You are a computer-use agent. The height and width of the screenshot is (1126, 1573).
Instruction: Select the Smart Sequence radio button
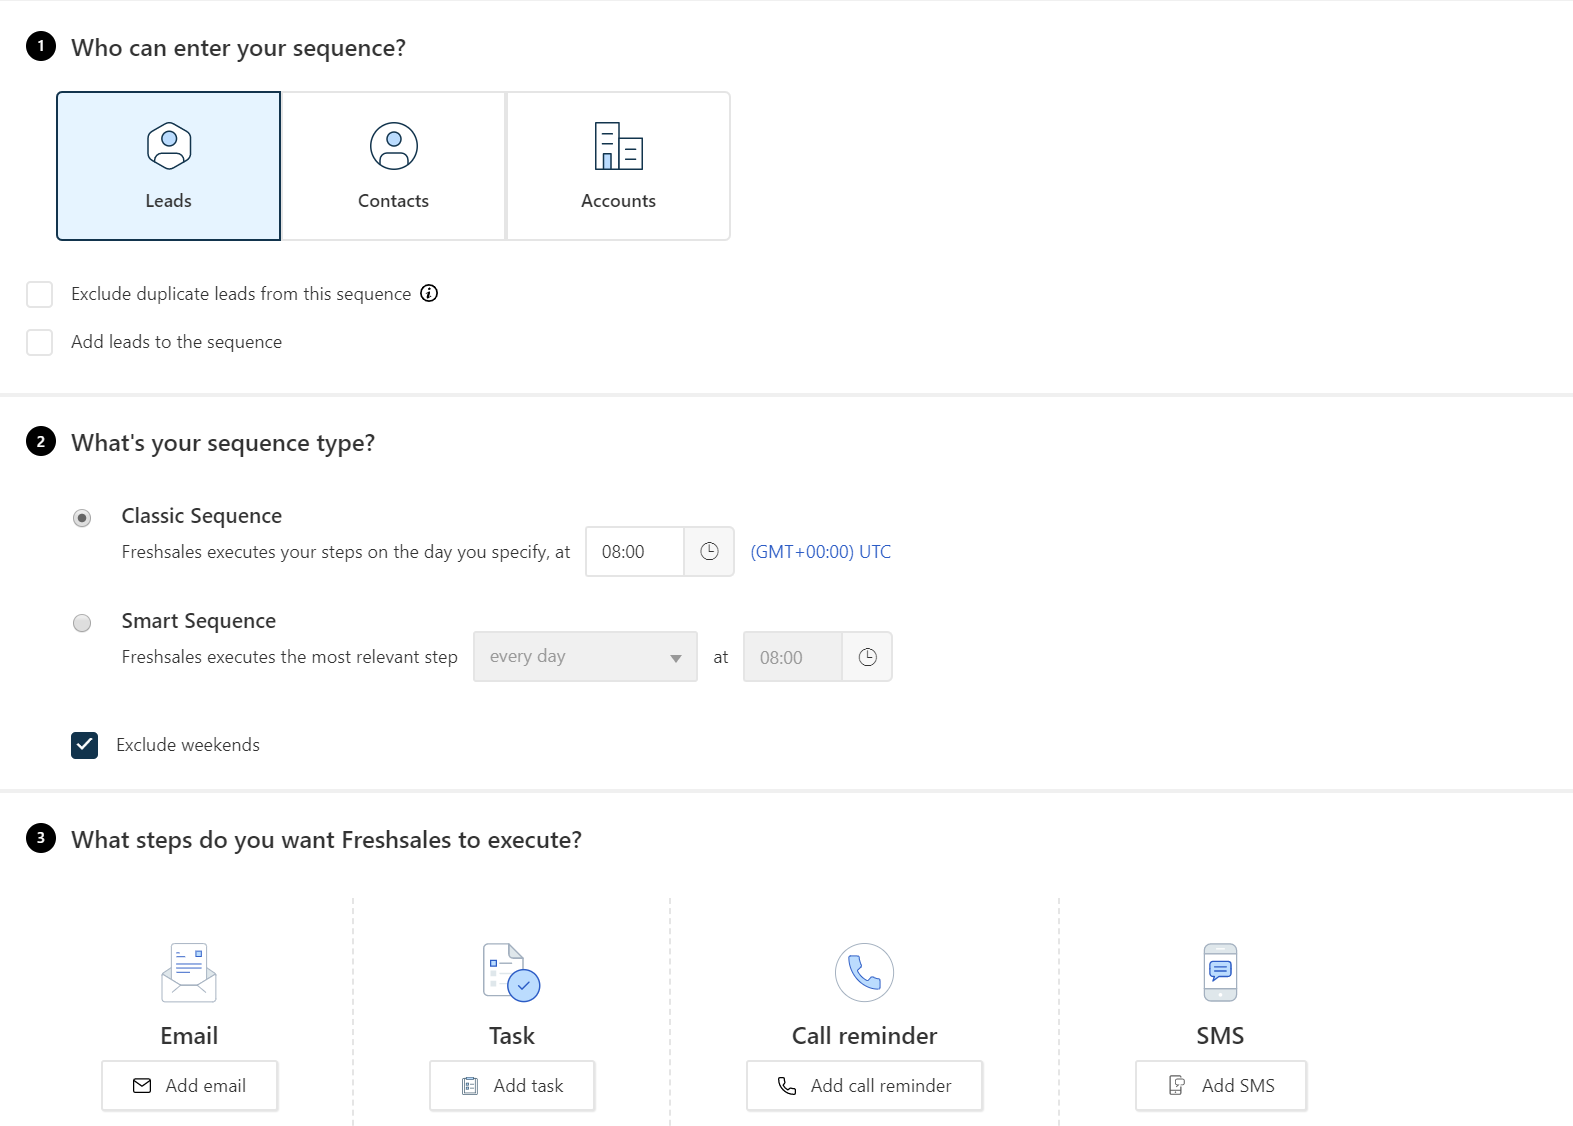click(82, 623)
